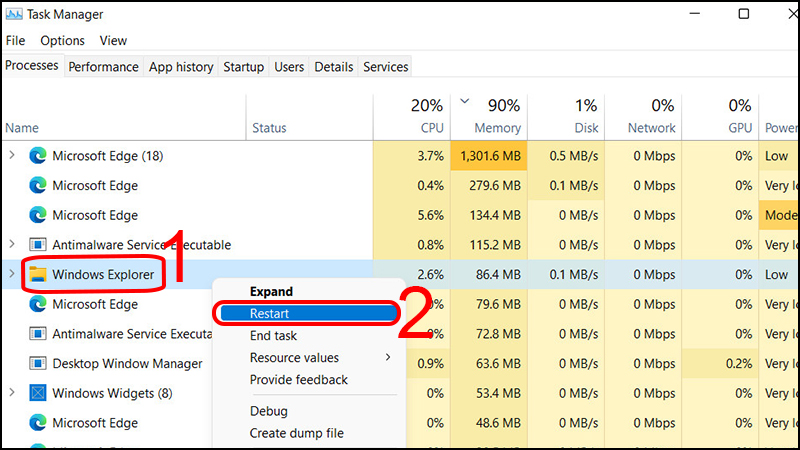Click the 3.7% CPU cell
800x450 pixels.
pyautogui.click(x=412, y=156)
